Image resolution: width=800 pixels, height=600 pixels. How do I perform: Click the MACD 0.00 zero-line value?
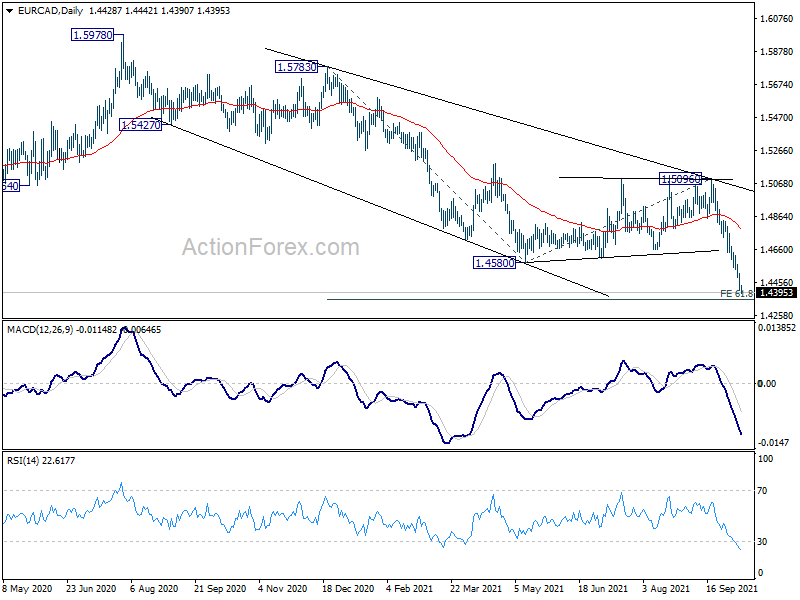(x=767, y=384)
